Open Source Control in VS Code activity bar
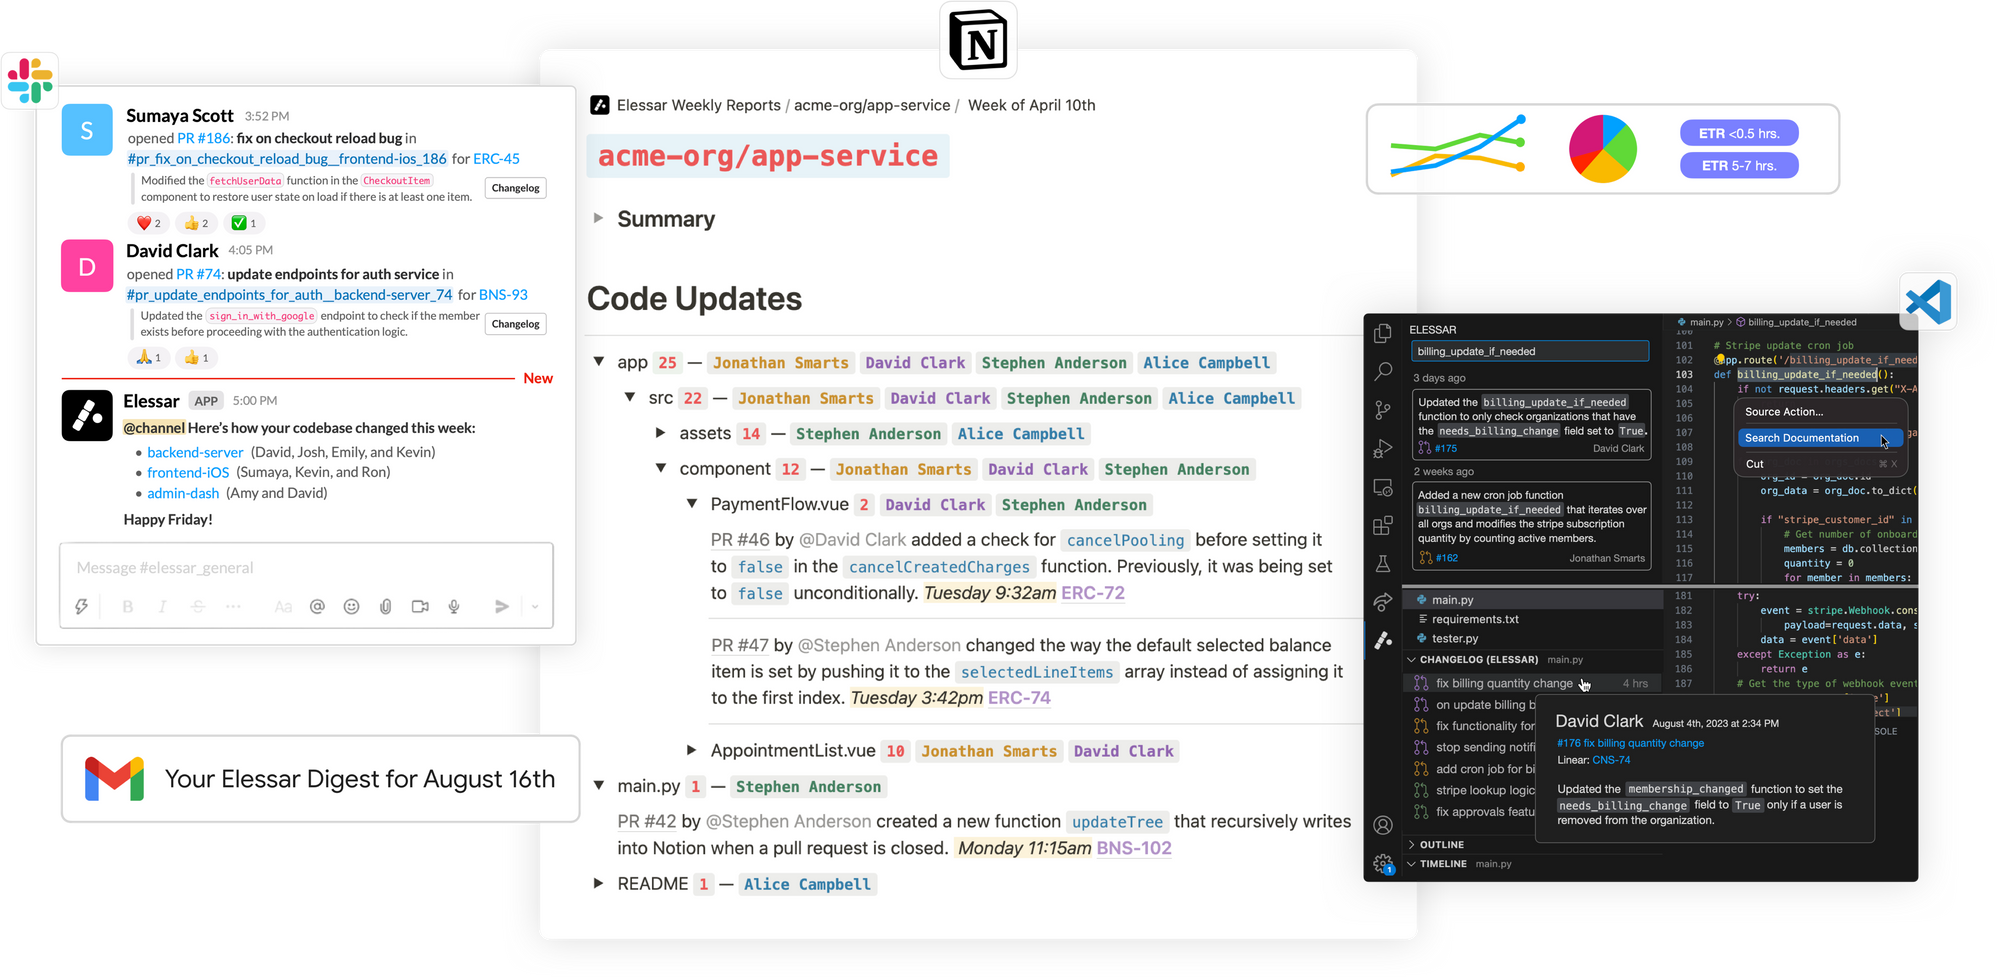This screenshot has height=978, width=2000. [1383, 410]
